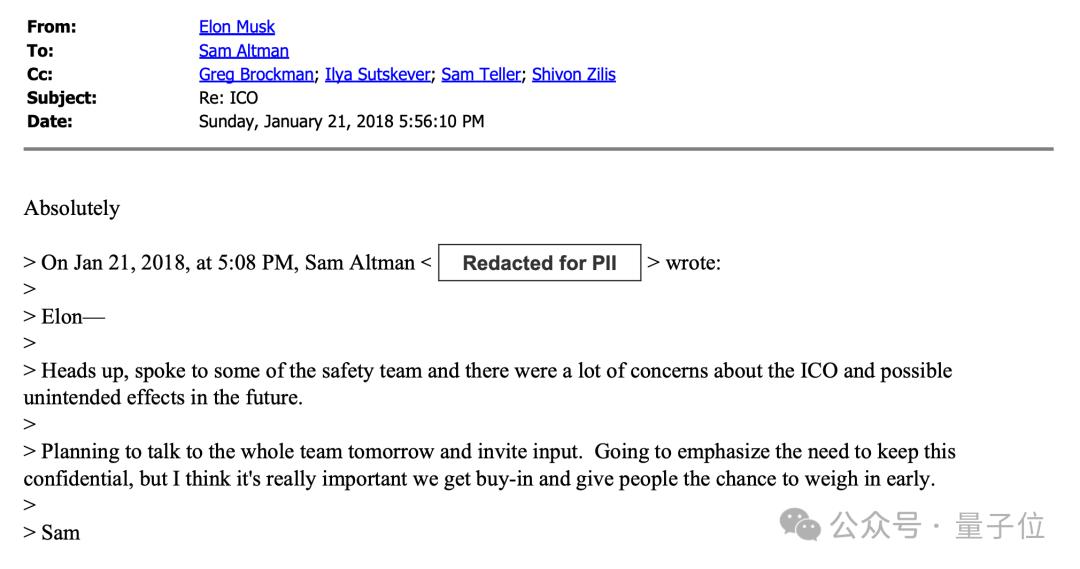
Task: Click the Subject: header label
Action: [62, 98]
